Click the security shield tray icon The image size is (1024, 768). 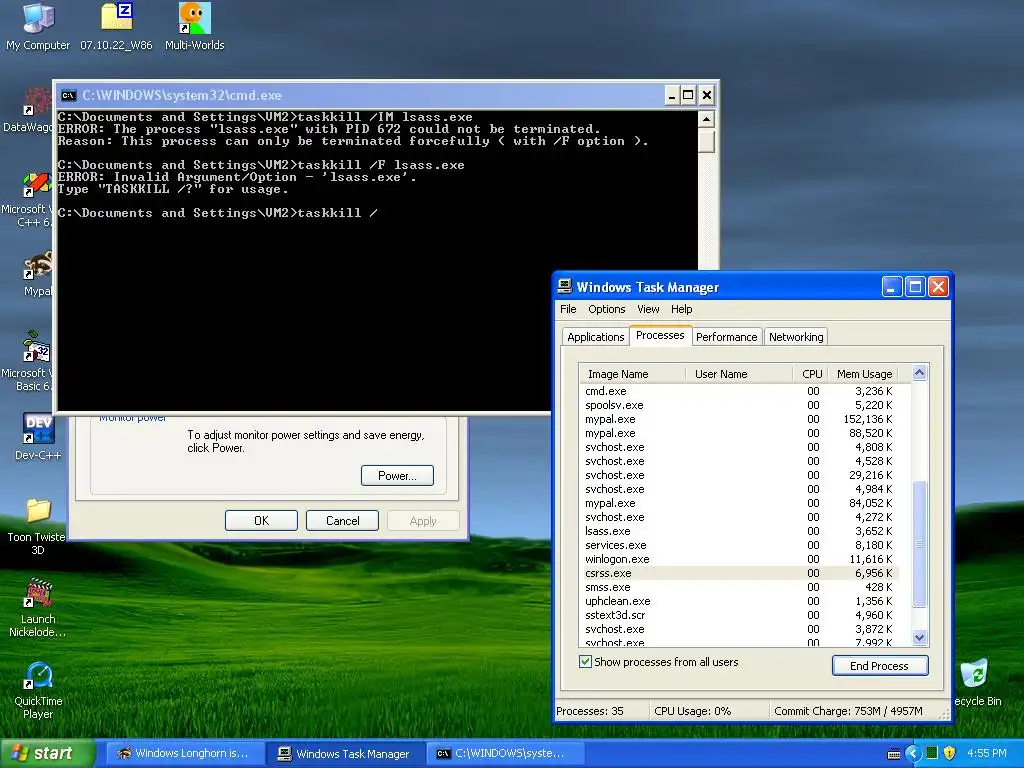(x=950, y=753)
